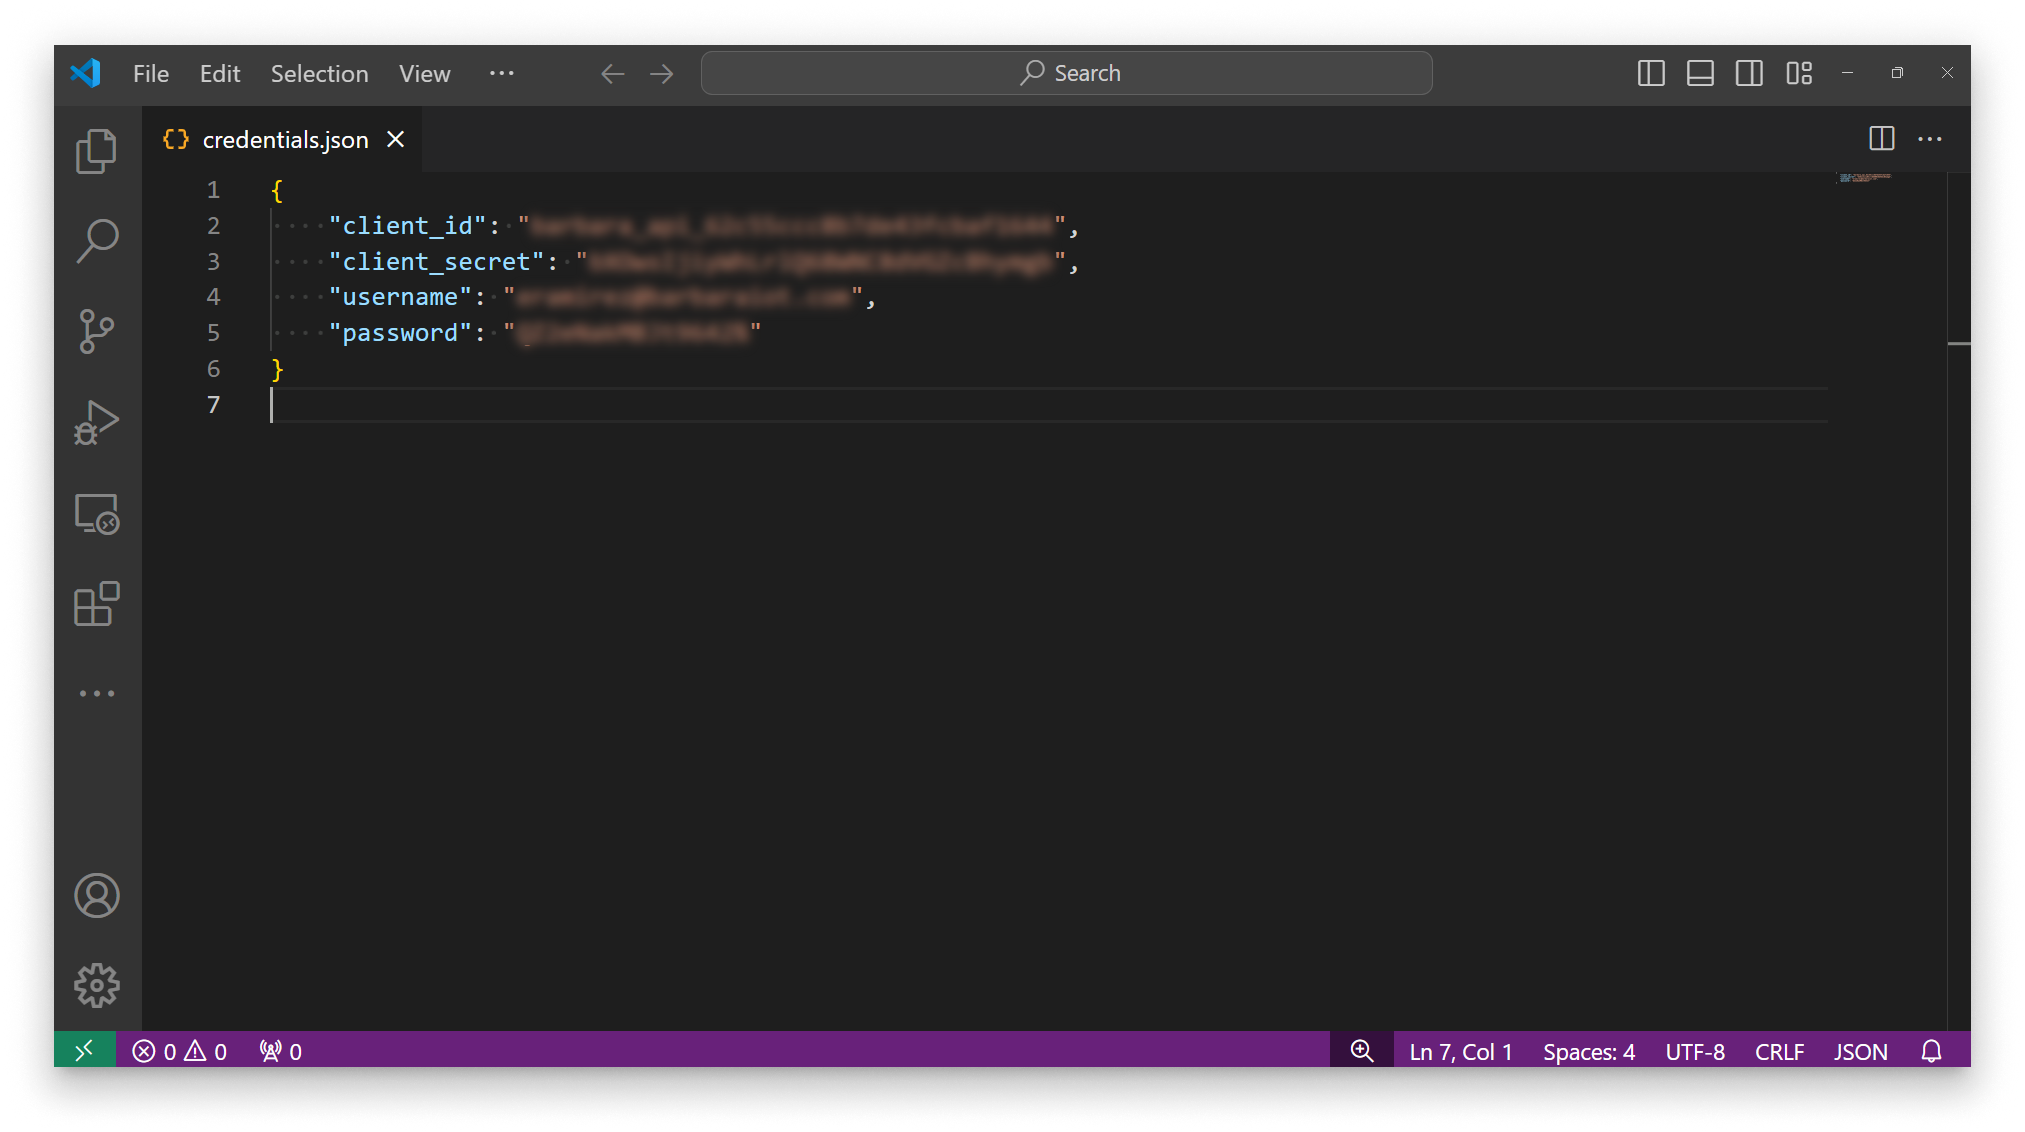Viewport: 2025px width, 1132px height.
Task: Expand hidden menu bar items ellipsis
Action: [x=501, y=73]
